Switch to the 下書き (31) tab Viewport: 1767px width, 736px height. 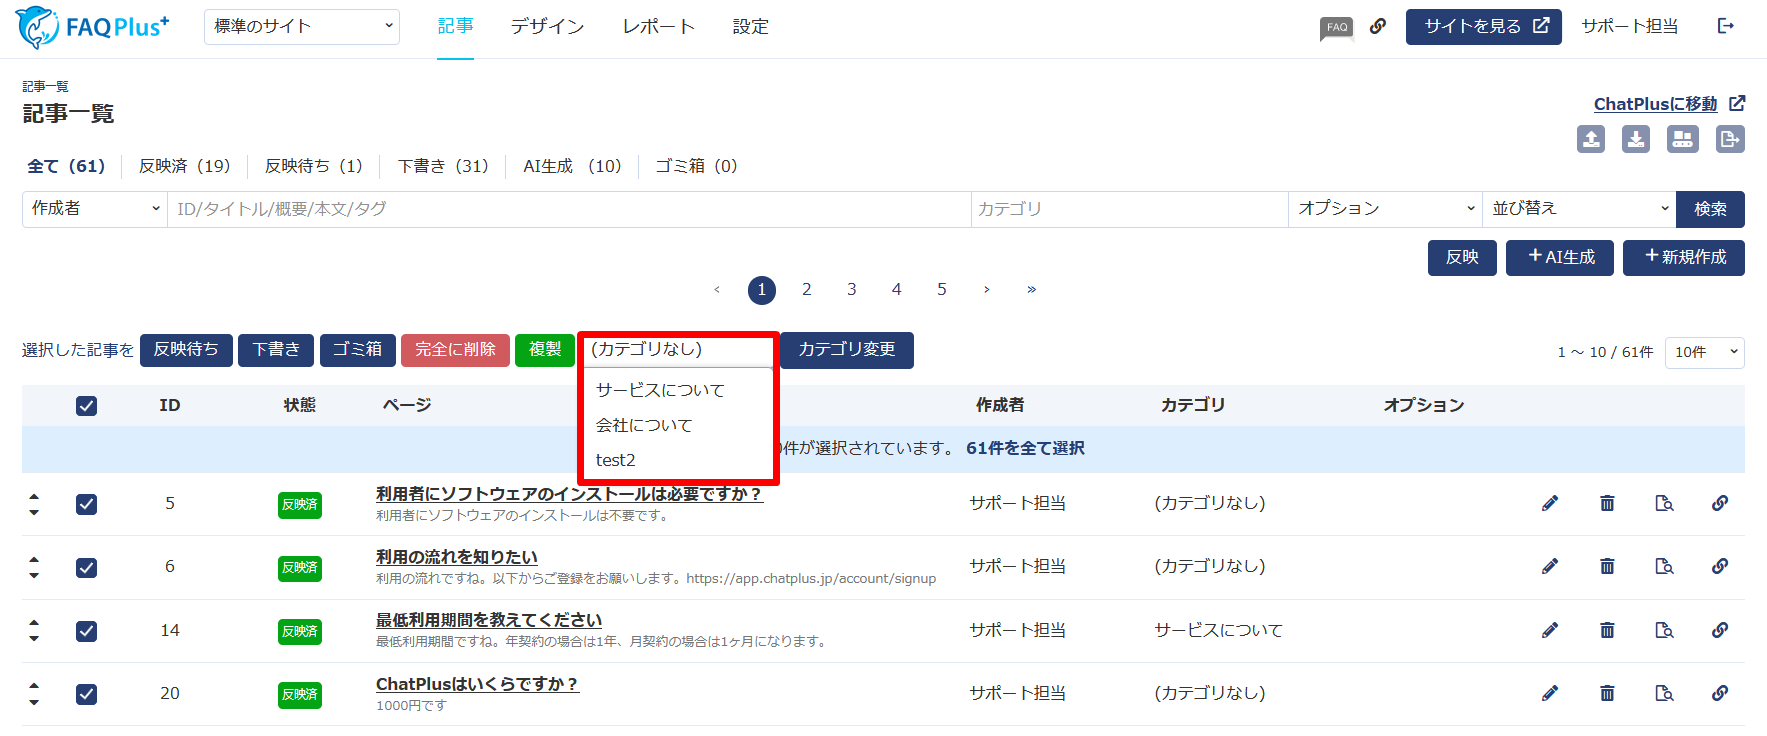pyautogui.click(x=443, y=166)
